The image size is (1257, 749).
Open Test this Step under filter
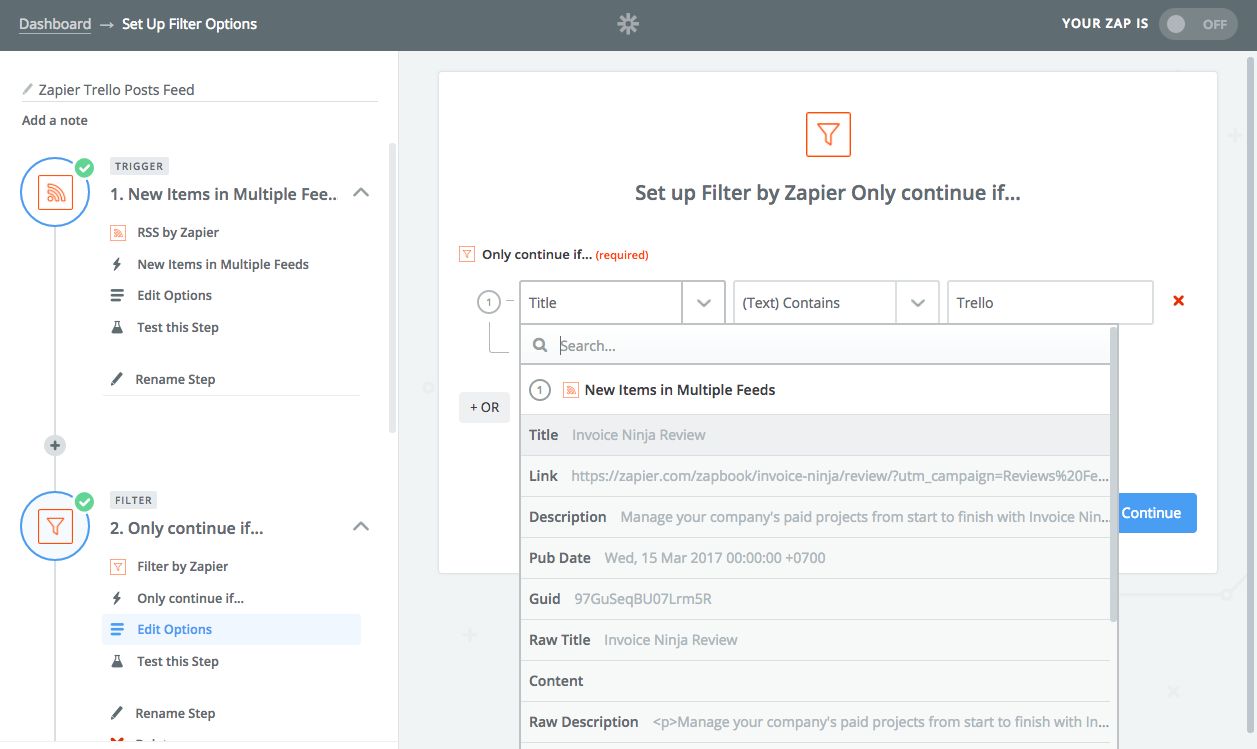click(x=177, y=661)
